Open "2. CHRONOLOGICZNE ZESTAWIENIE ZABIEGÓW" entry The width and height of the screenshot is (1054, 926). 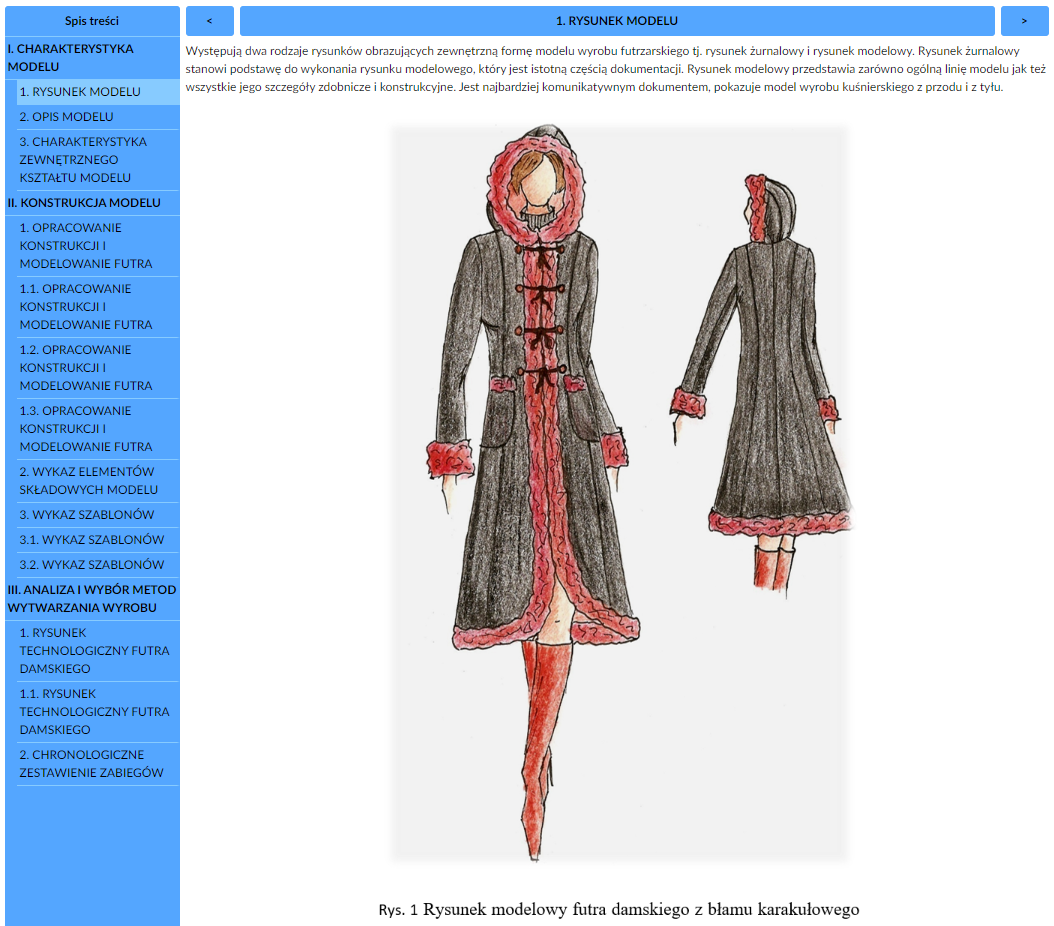[x=98, y=764]
